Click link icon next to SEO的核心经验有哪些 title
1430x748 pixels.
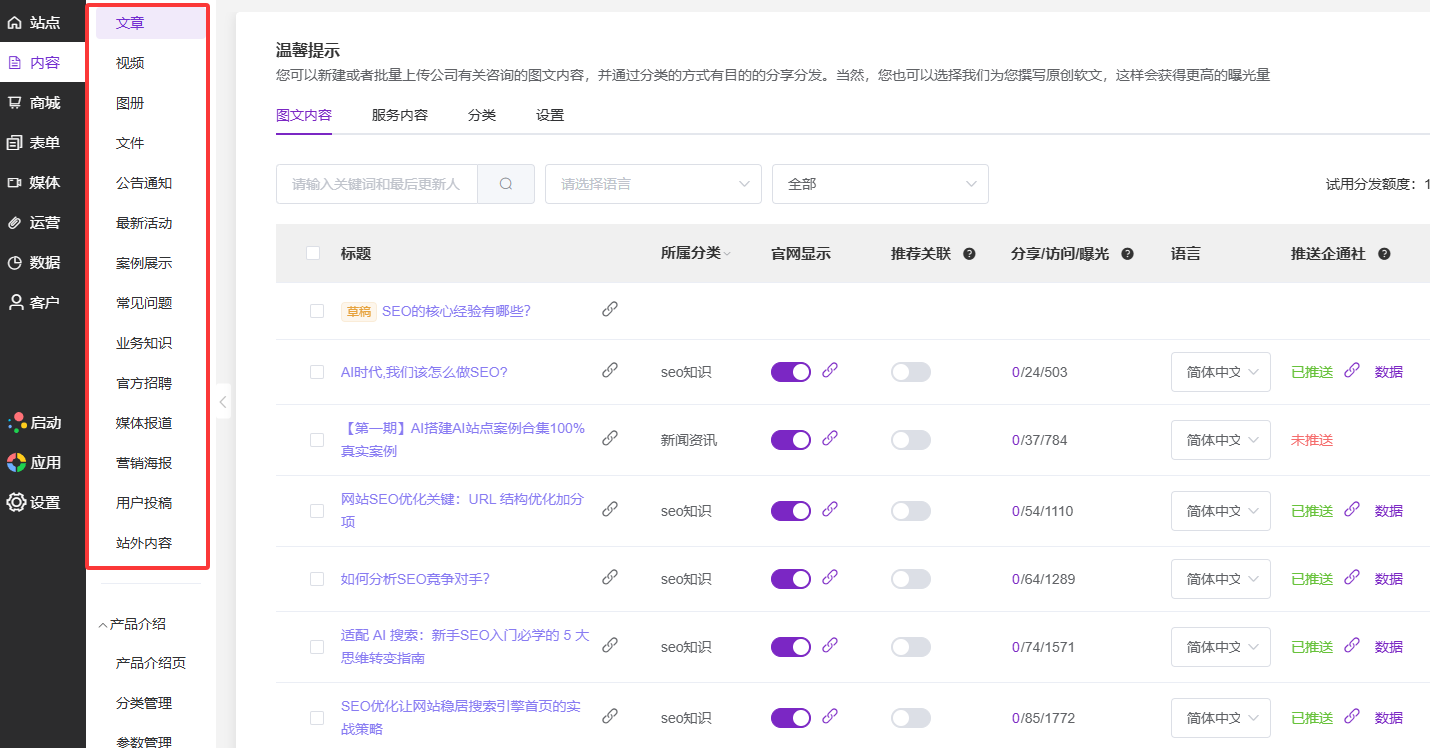[x=610, y=310]
